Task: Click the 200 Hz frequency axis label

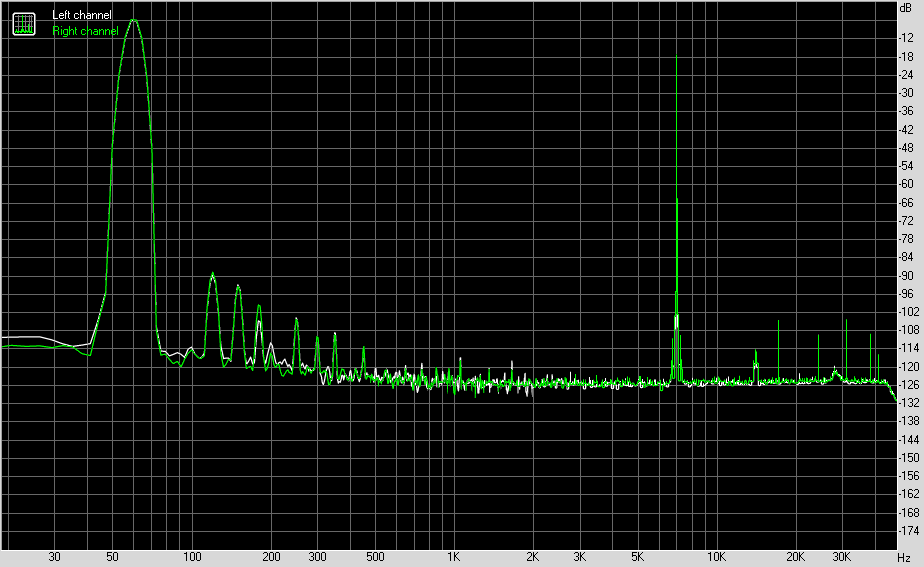Action: [x=271, y=557]
